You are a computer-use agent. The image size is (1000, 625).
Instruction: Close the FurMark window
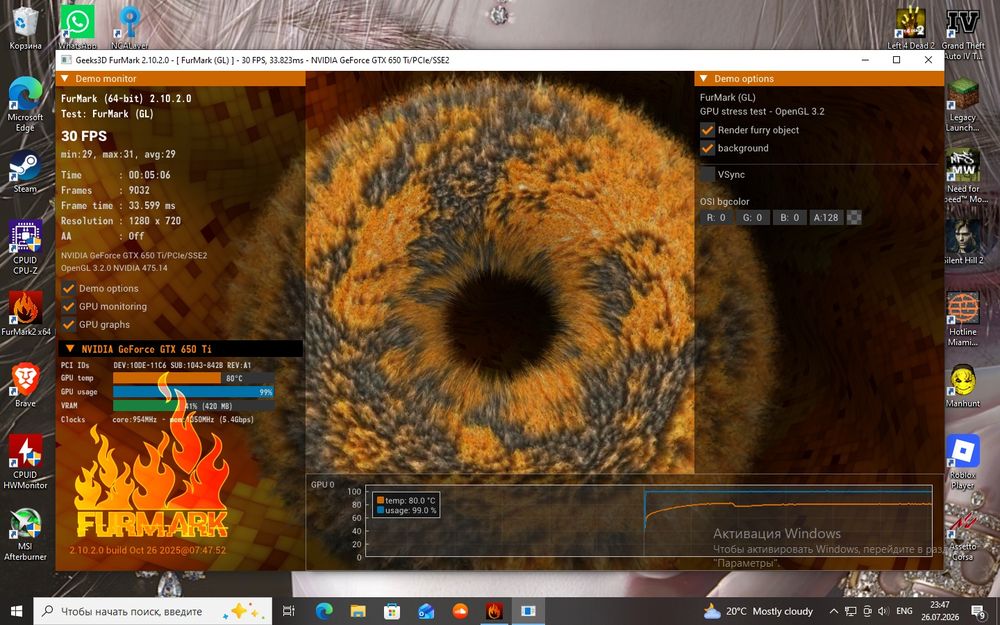[929, 60]
